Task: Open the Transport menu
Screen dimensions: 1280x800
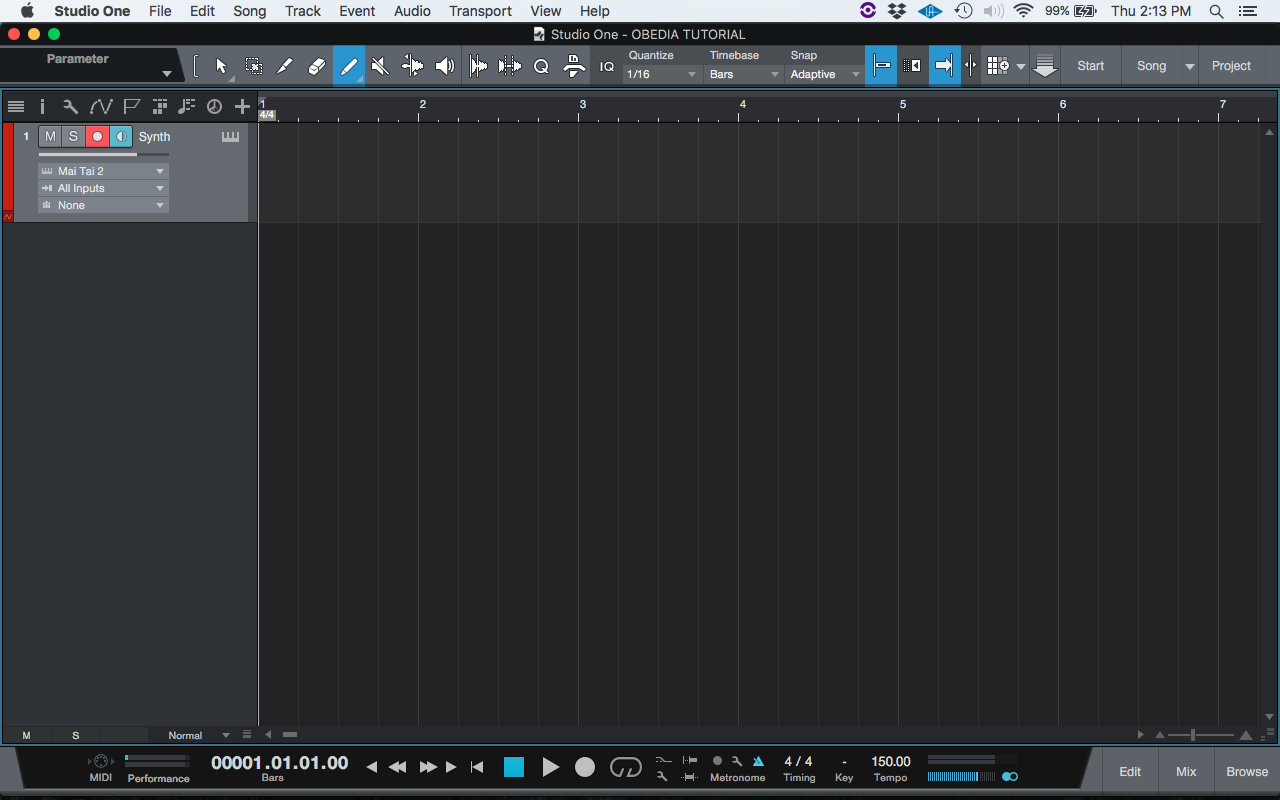Action: click(480, 11)
